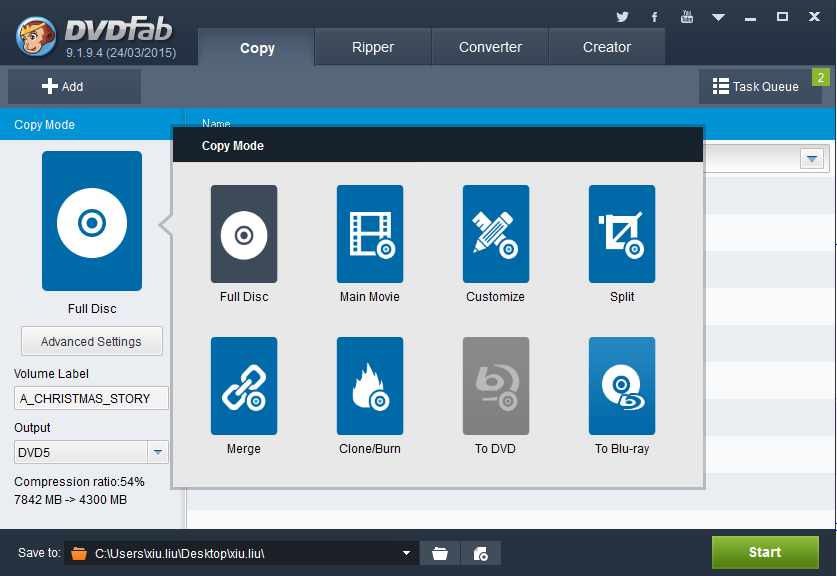The image size is (837, 576).
Task: Click the Compression ratio:54% text
Action: pos(79,482)
